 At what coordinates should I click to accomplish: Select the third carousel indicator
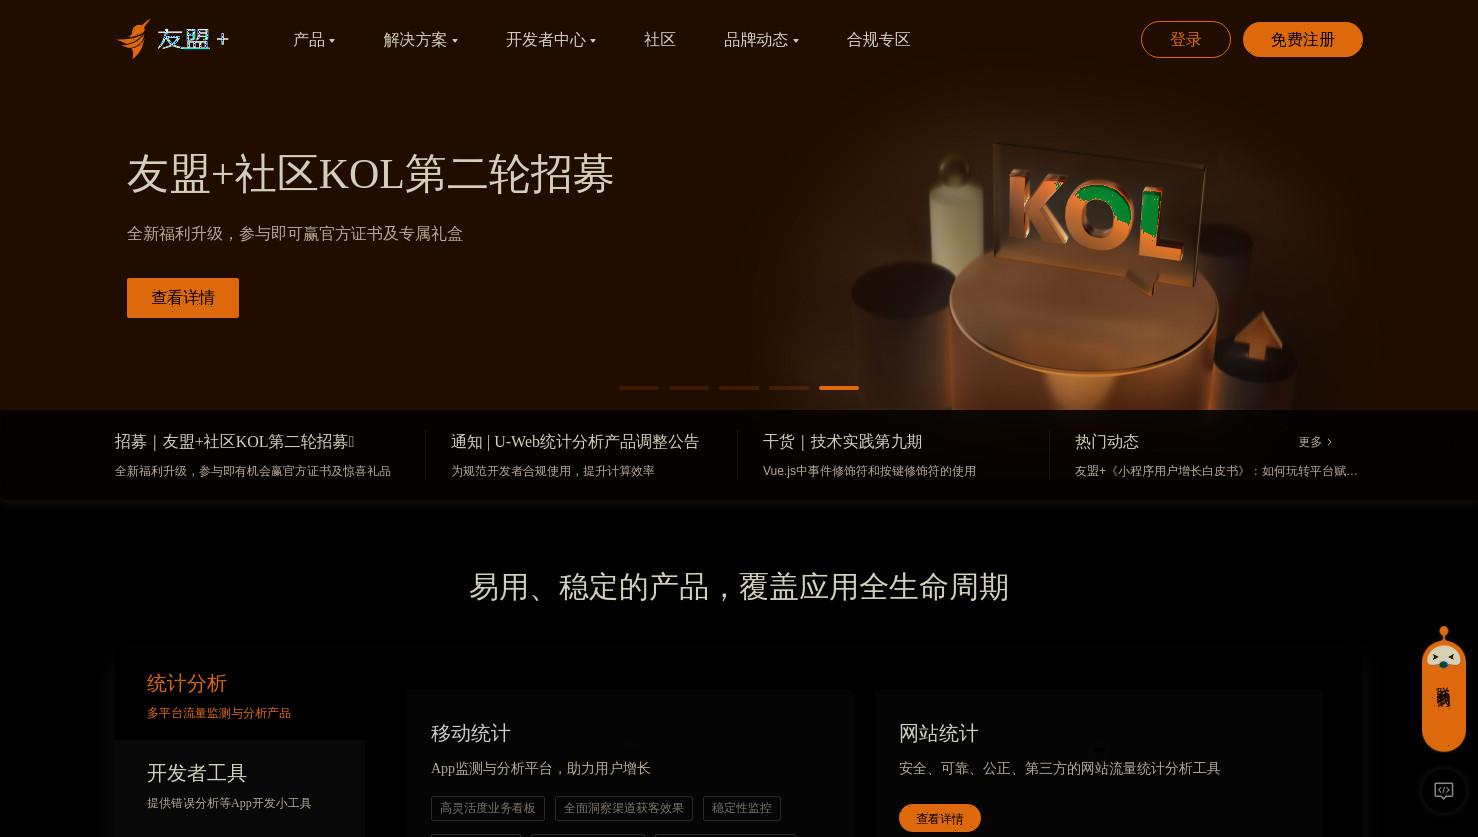coord(739,388)
